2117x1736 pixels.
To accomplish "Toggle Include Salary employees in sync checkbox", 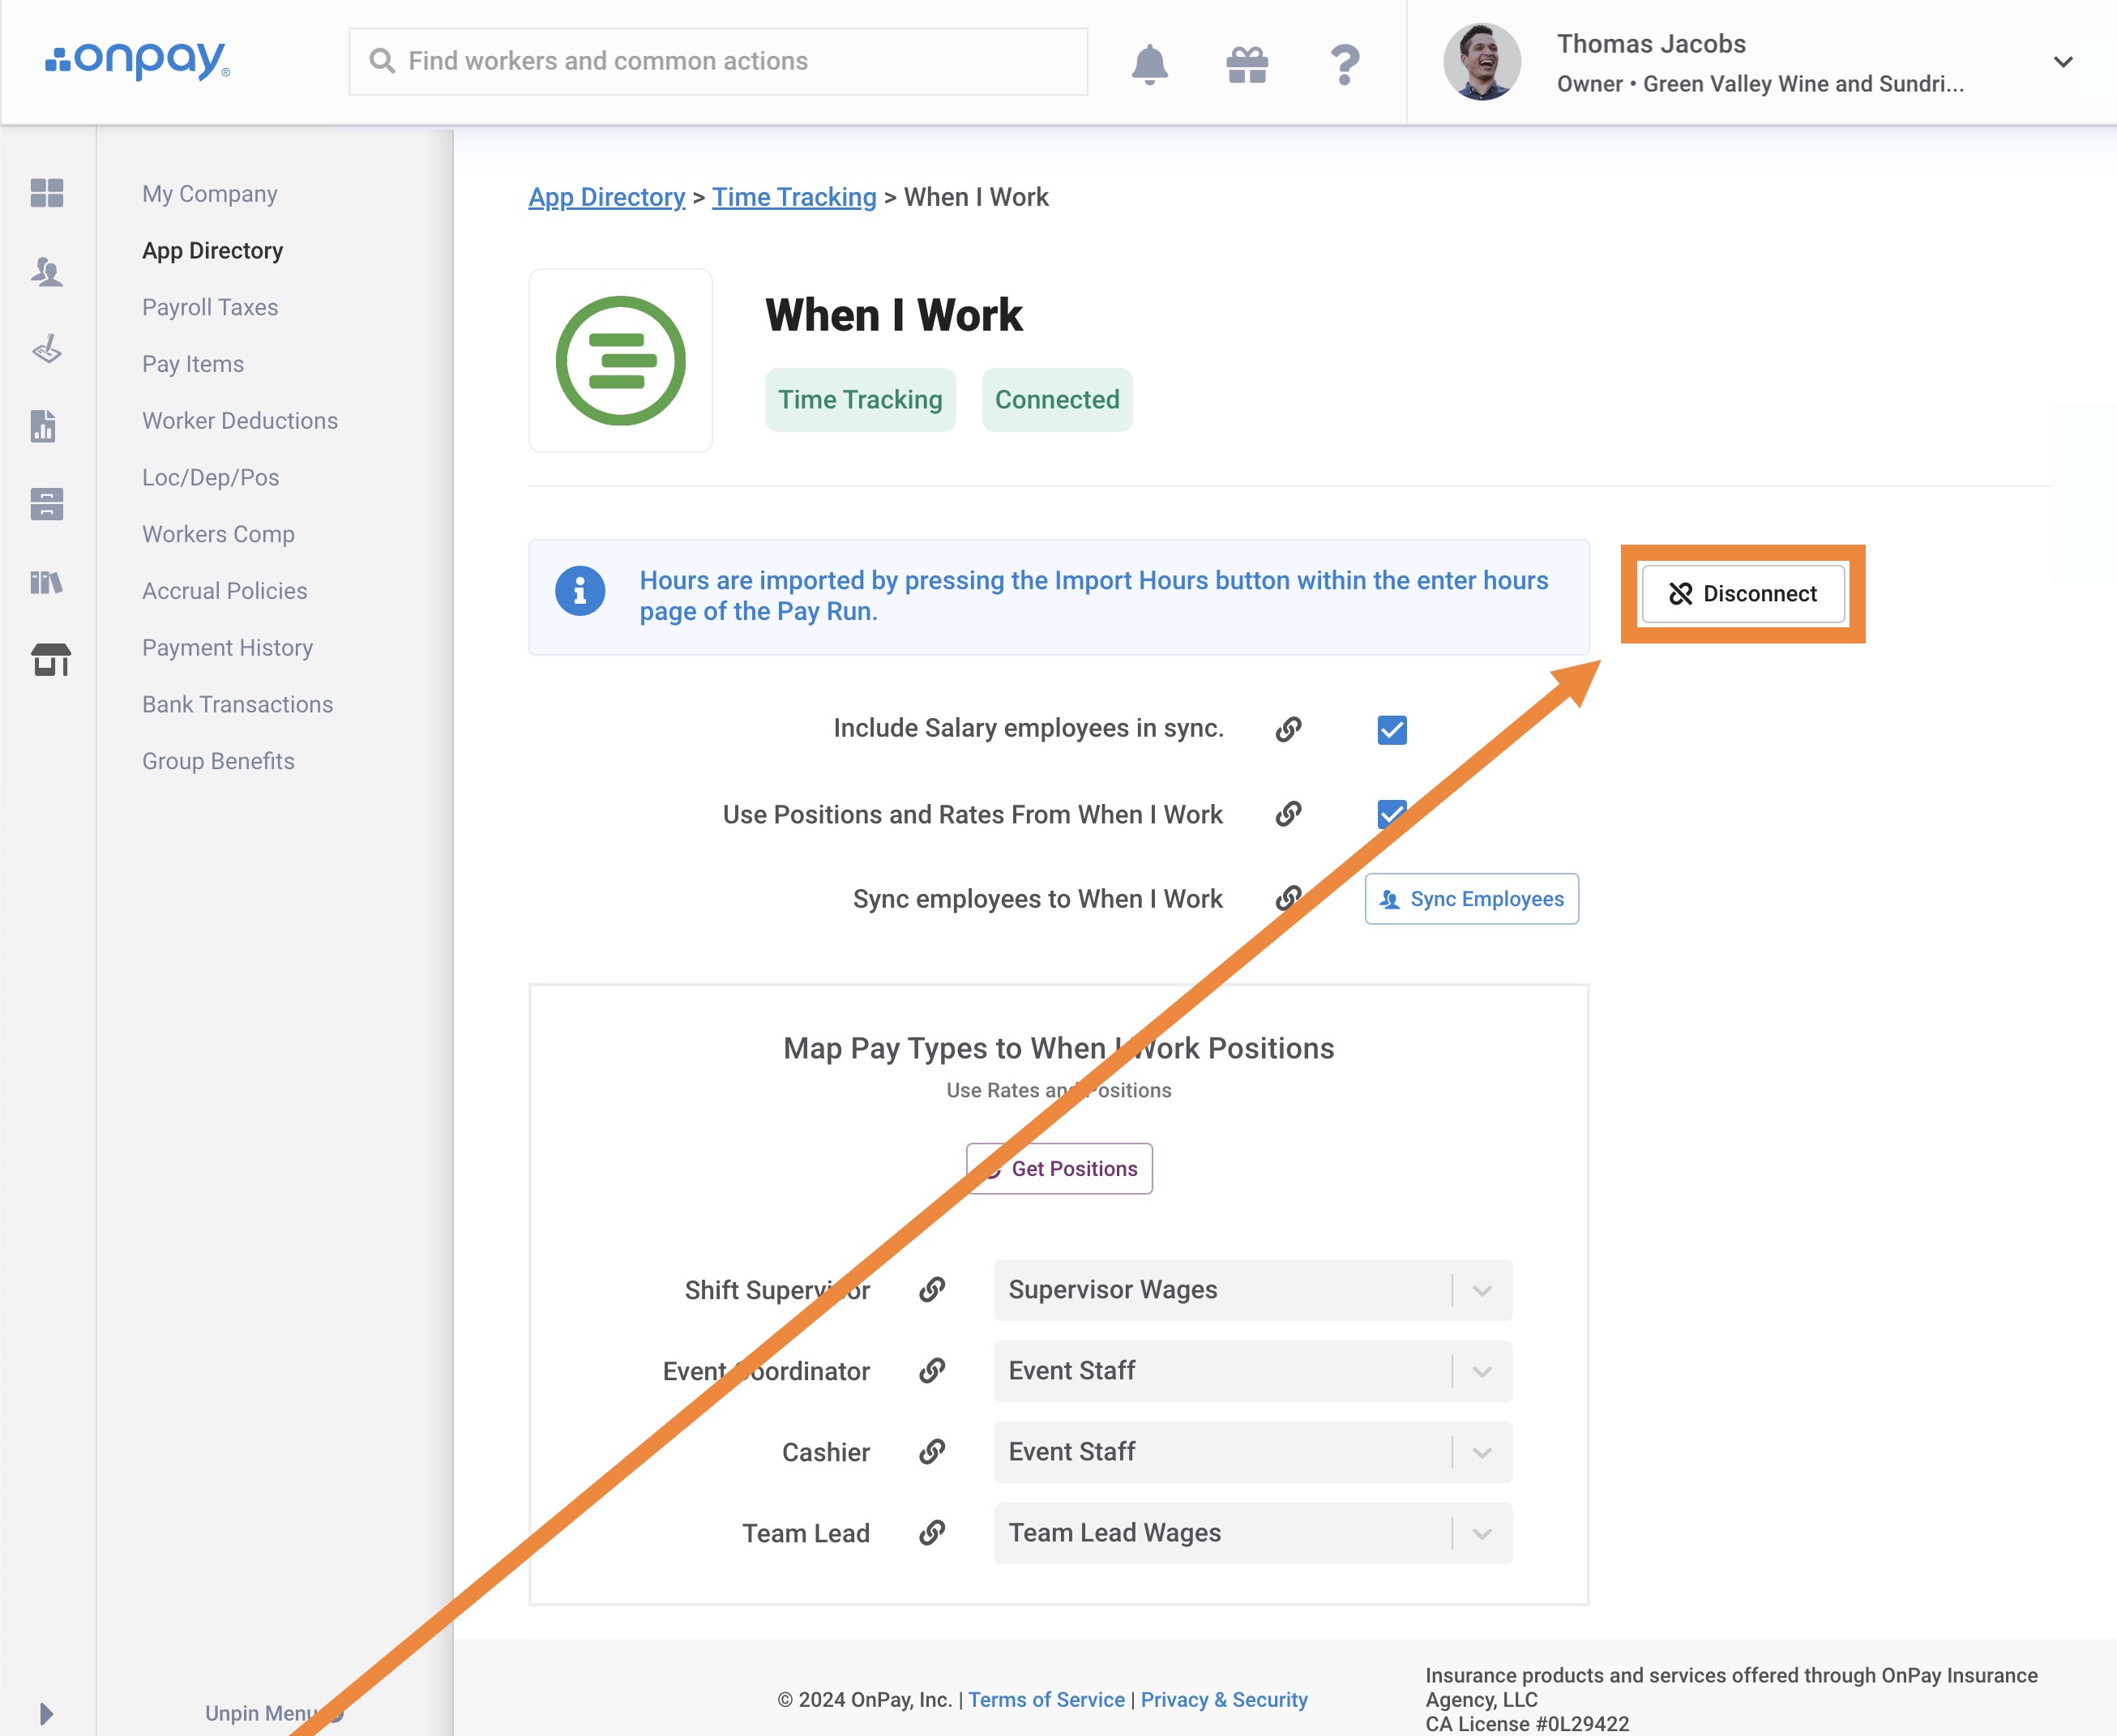I will (x=1392, y=730).
